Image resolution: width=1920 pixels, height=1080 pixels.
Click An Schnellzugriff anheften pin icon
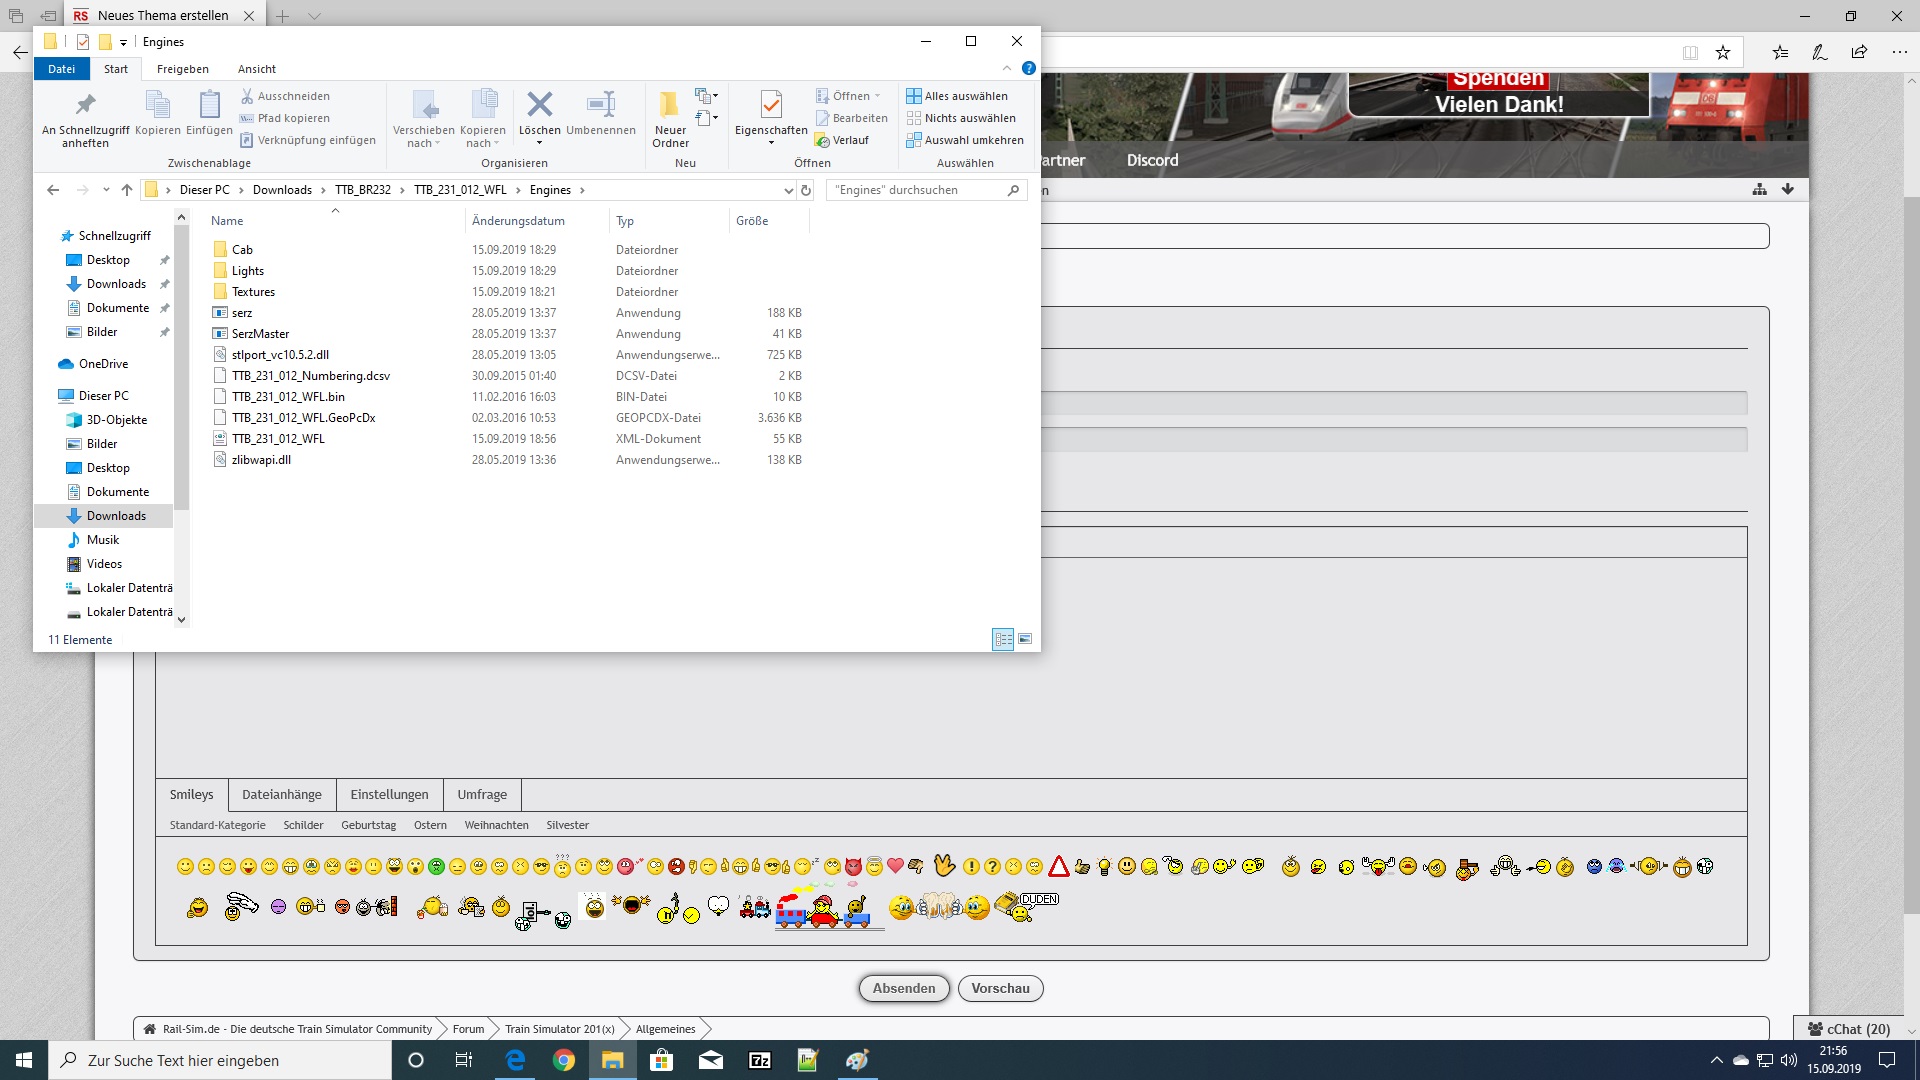(85, 105)
